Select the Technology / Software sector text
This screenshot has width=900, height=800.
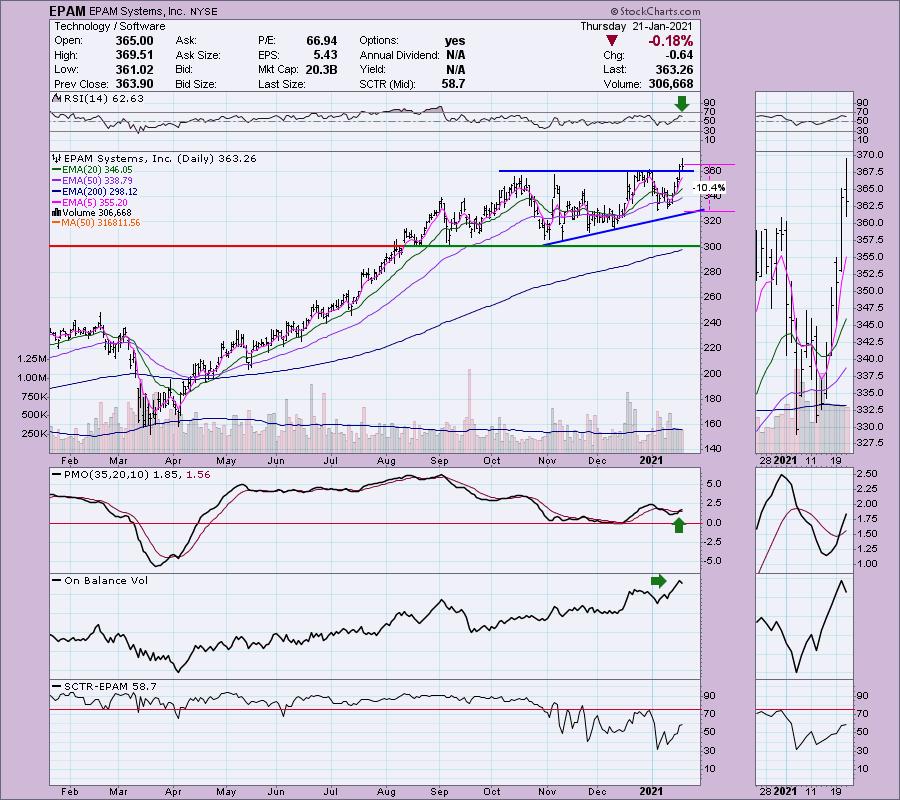coord(110,26)
